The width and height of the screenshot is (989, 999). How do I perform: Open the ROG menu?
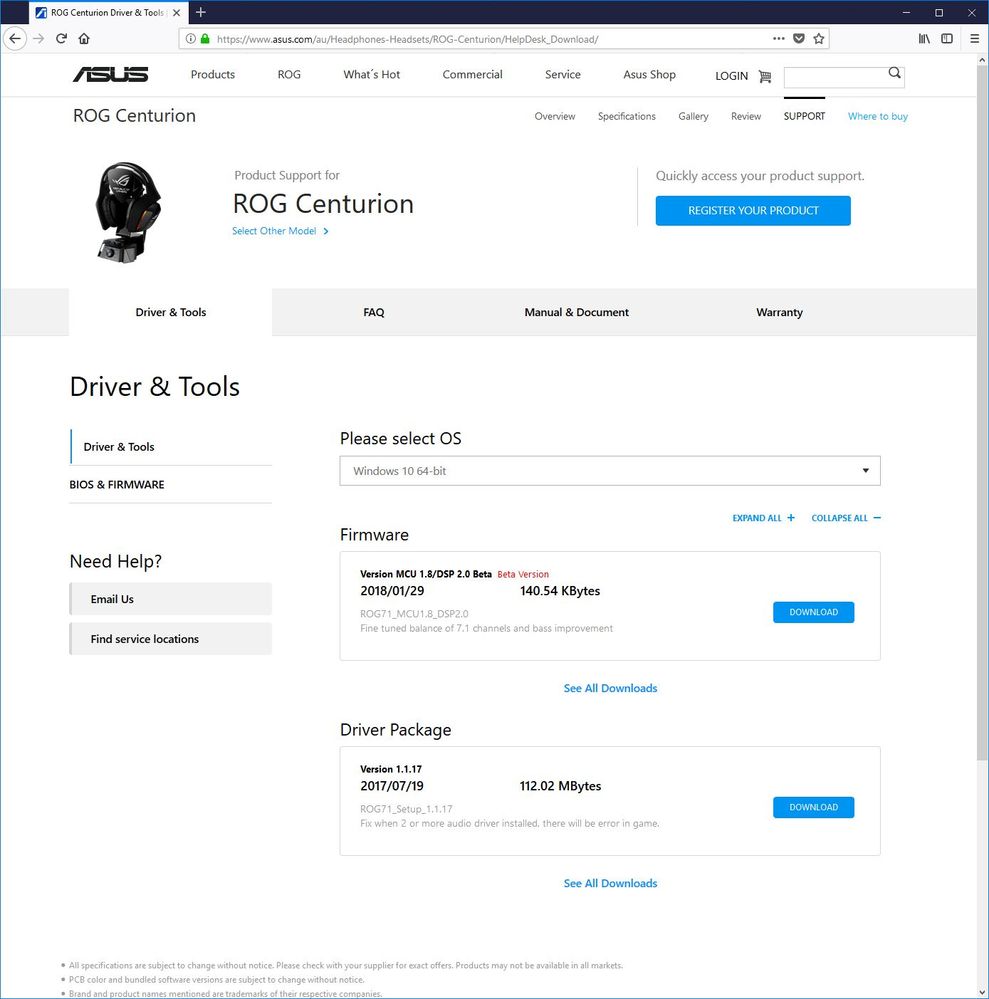(289, 75)
